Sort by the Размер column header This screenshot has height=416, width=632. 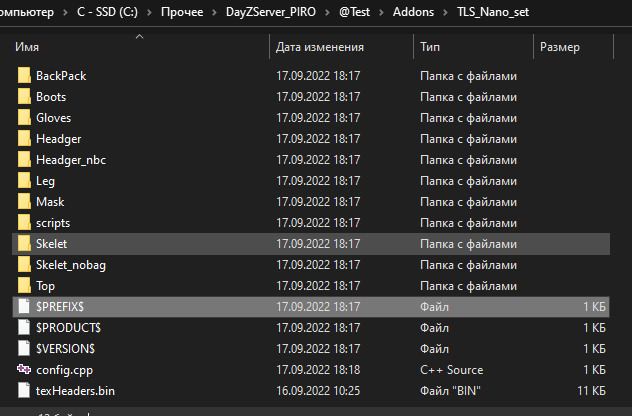click(x=559, y=47)
